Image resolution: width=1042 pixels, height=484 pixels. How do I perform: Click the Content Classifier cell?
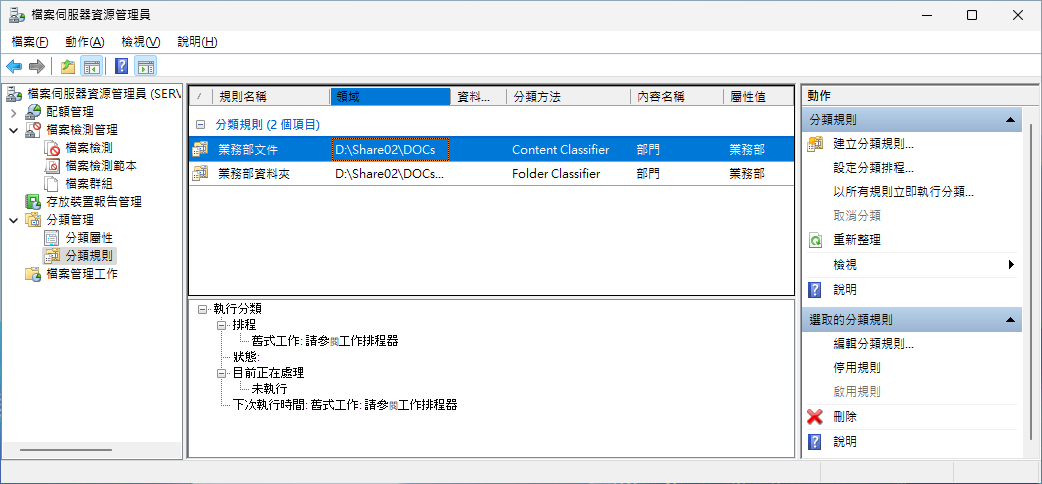tap(561, 150)
